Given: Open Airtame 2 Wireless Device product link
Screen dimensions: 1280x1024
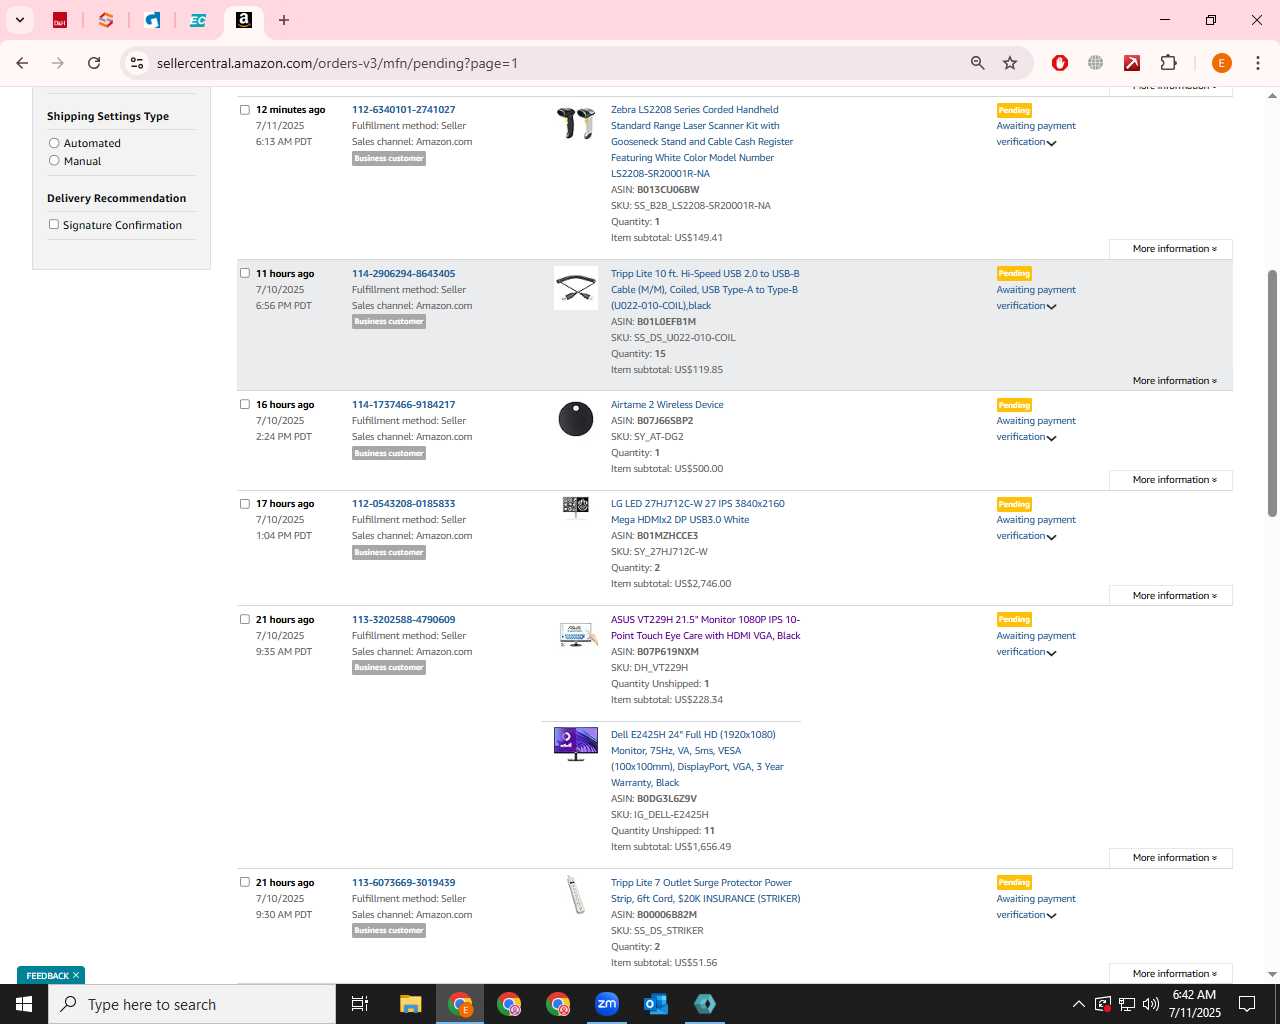Looking at the screenshot, I should tap(667, 405).
